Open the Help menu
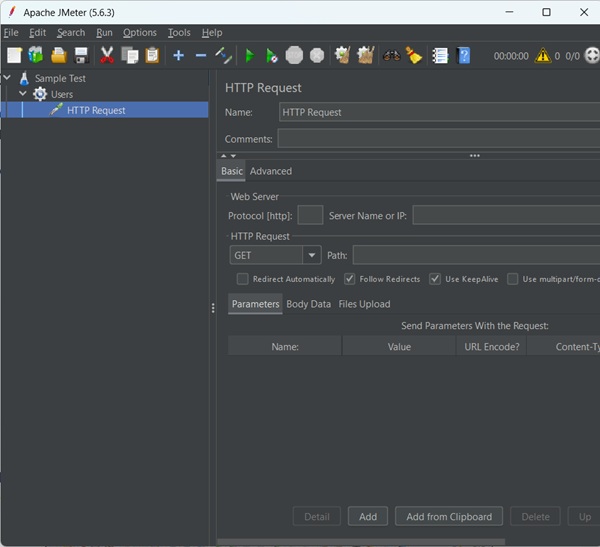 [212, 33]
